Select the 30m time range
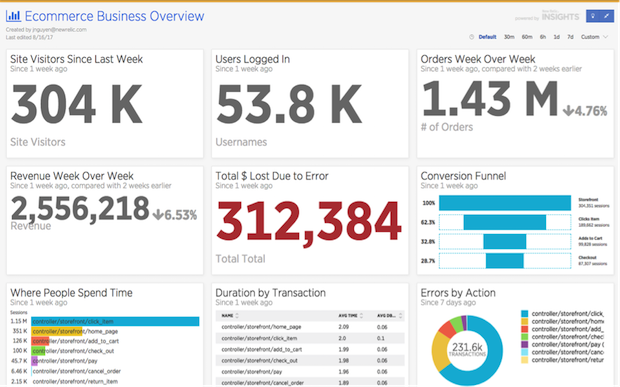 click(509, 37)
